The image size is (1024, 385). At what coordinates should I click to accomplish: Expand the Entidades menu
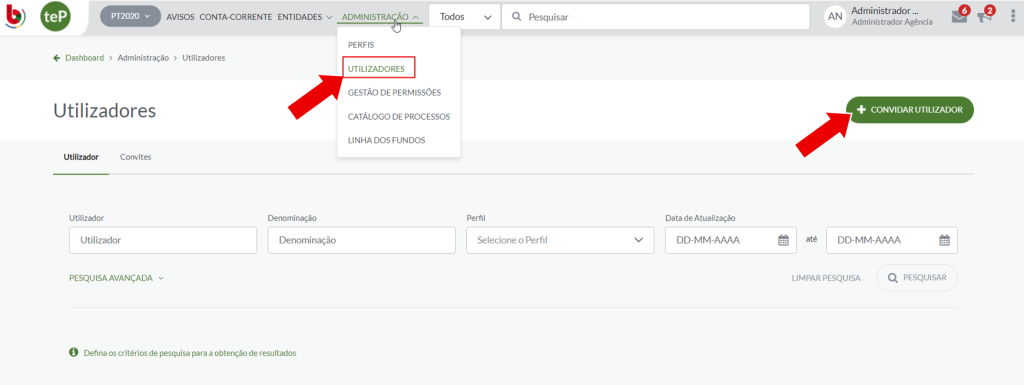pos(305,17)
